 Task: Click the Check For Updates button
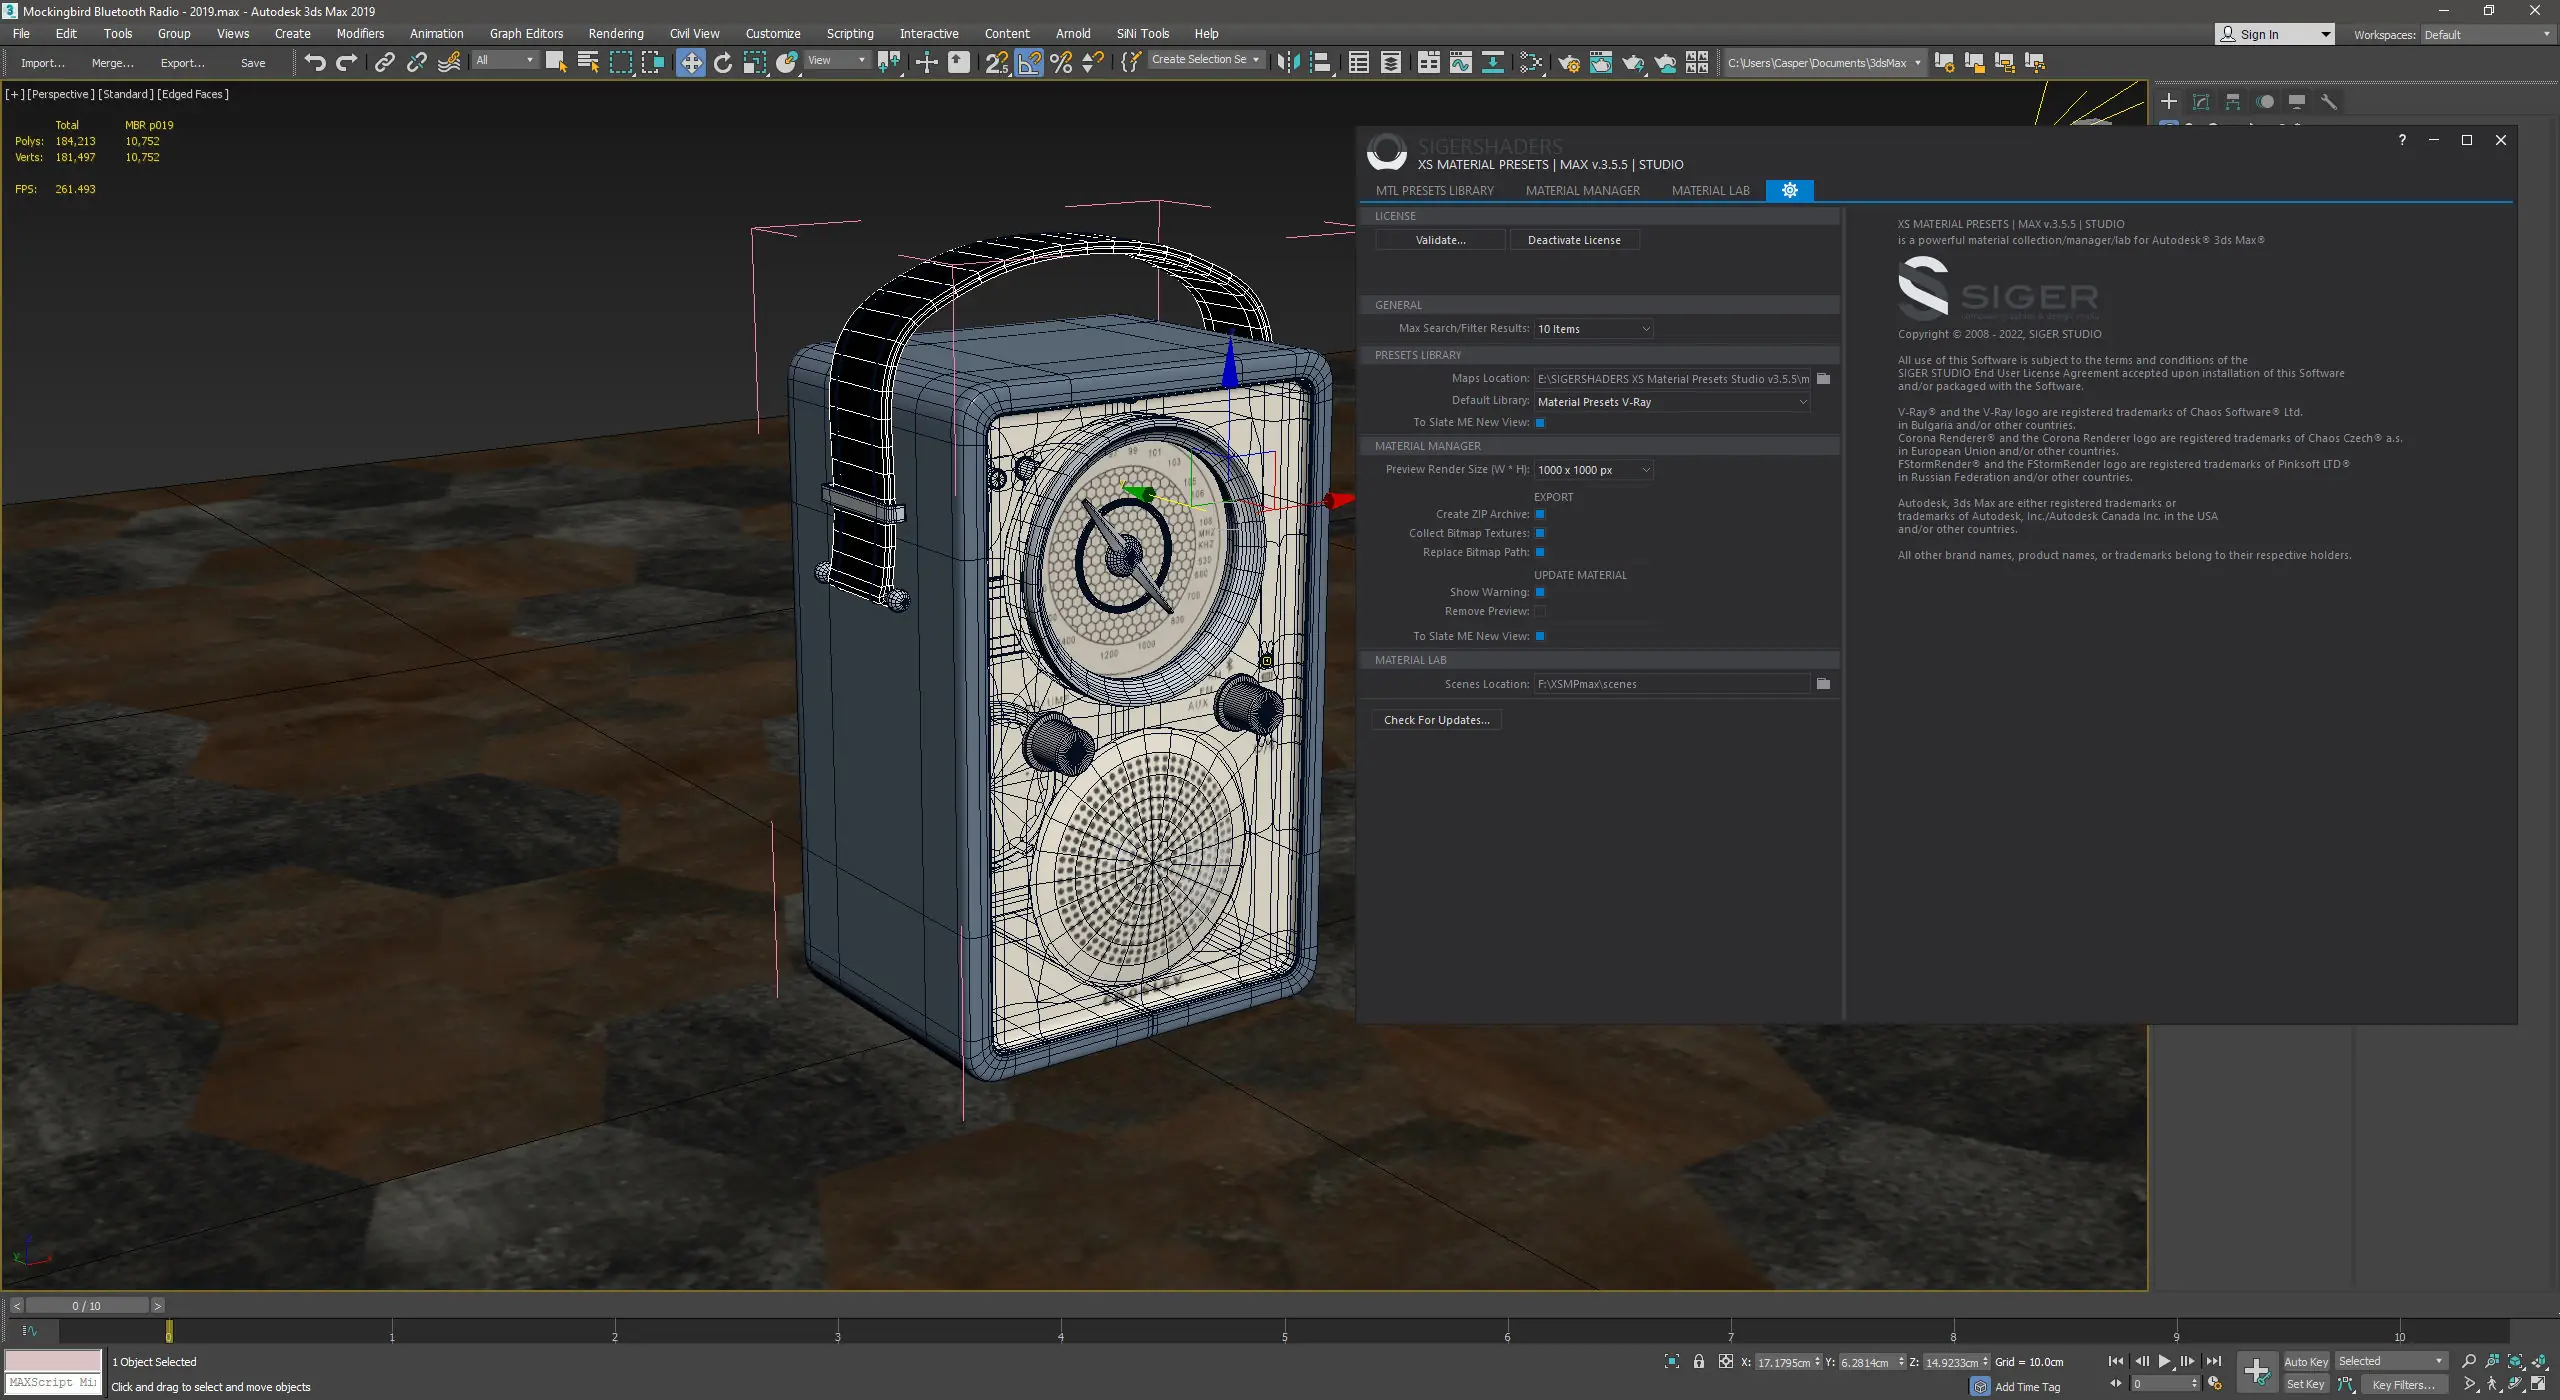click(x=1436, y=720)
